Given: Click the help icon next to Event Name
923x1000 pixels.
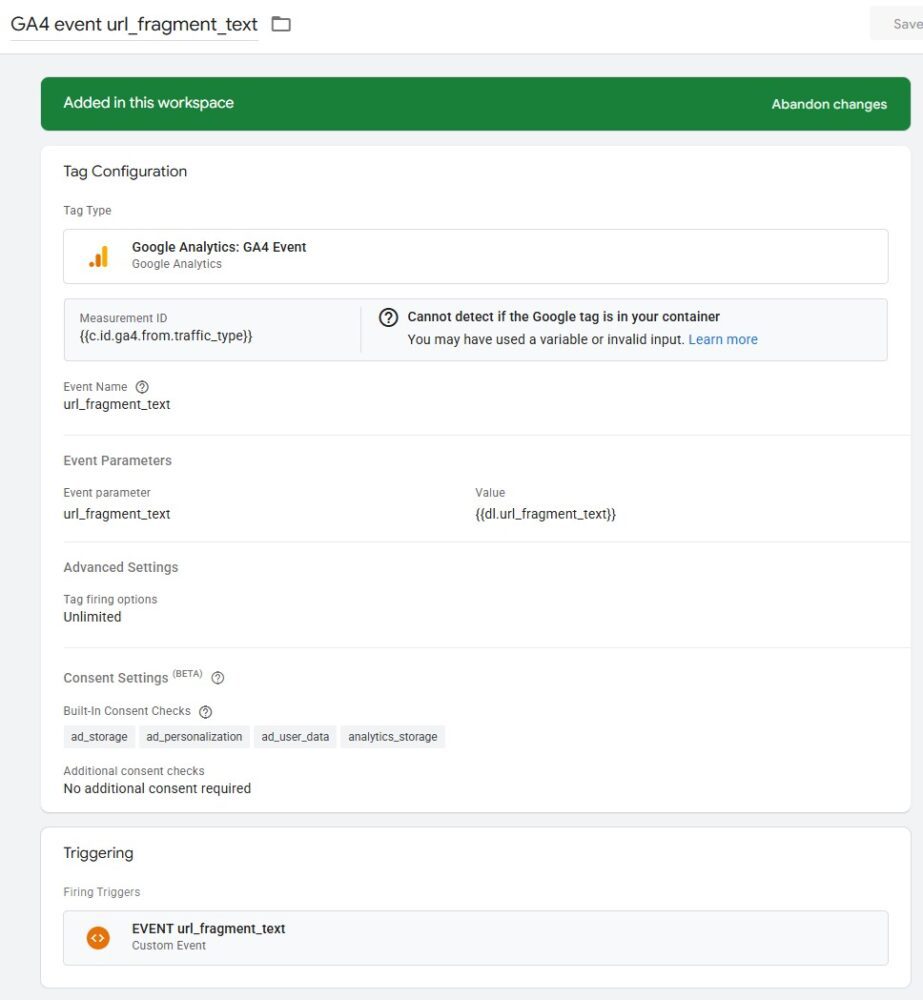Looking at the screenshot, I should [142, 387].
